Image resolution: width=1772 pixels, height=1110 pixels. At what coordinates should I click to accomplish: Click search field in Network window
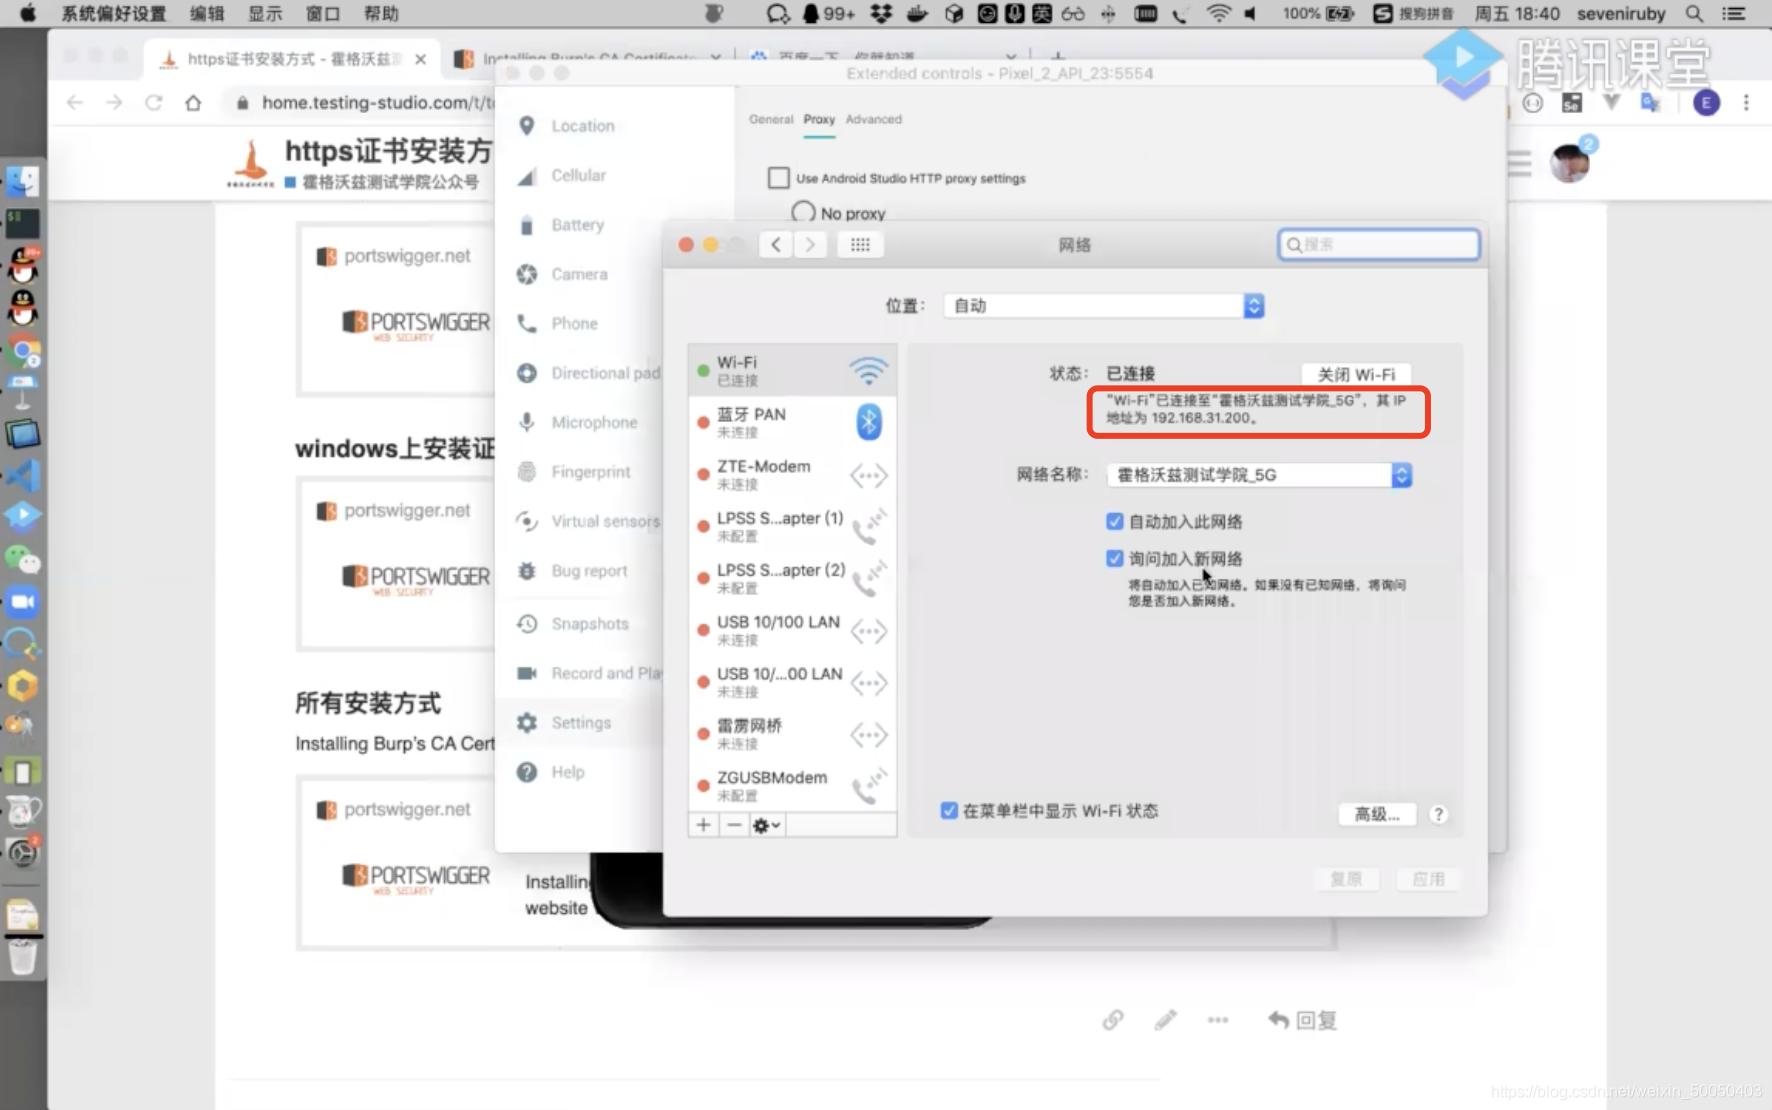[x=1379, y=244]
